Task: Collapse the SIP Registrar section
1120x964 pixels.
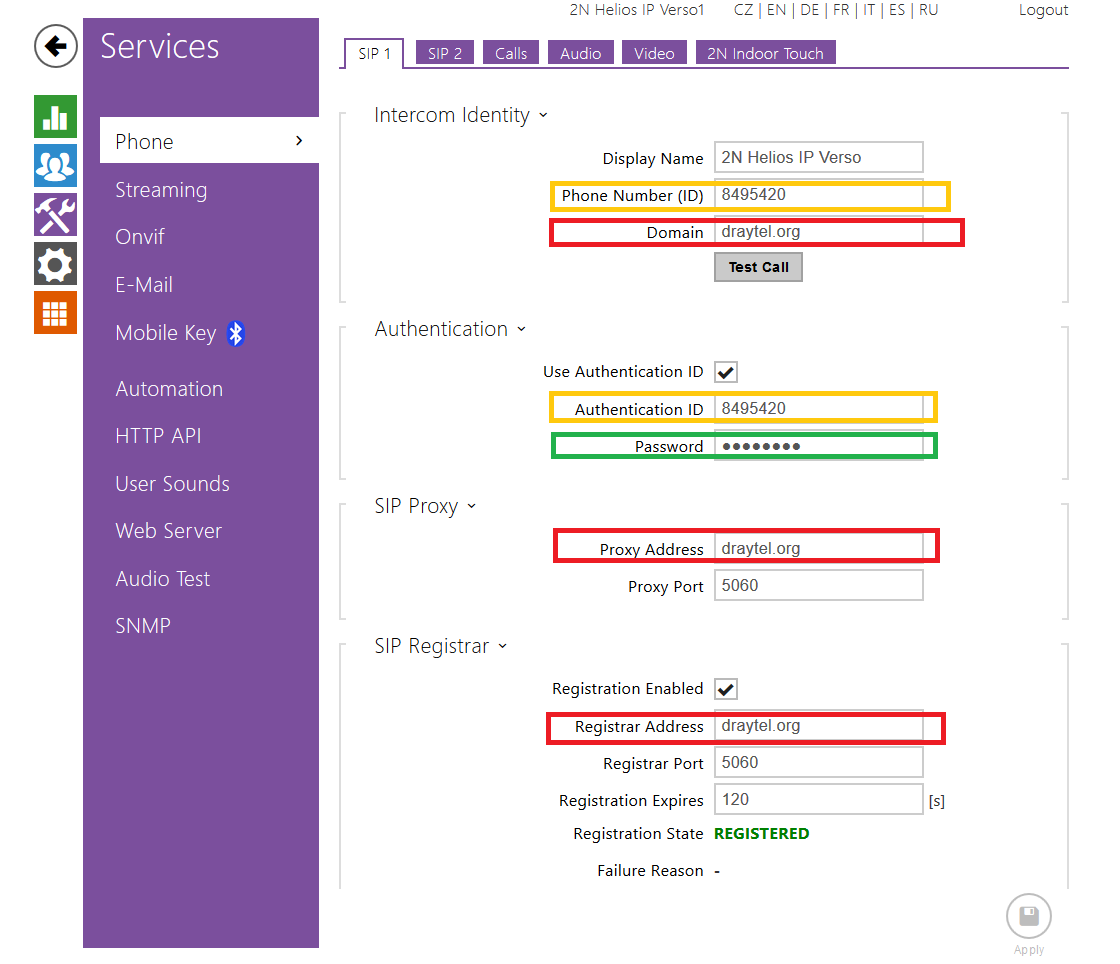Action: tap(502, 647)
